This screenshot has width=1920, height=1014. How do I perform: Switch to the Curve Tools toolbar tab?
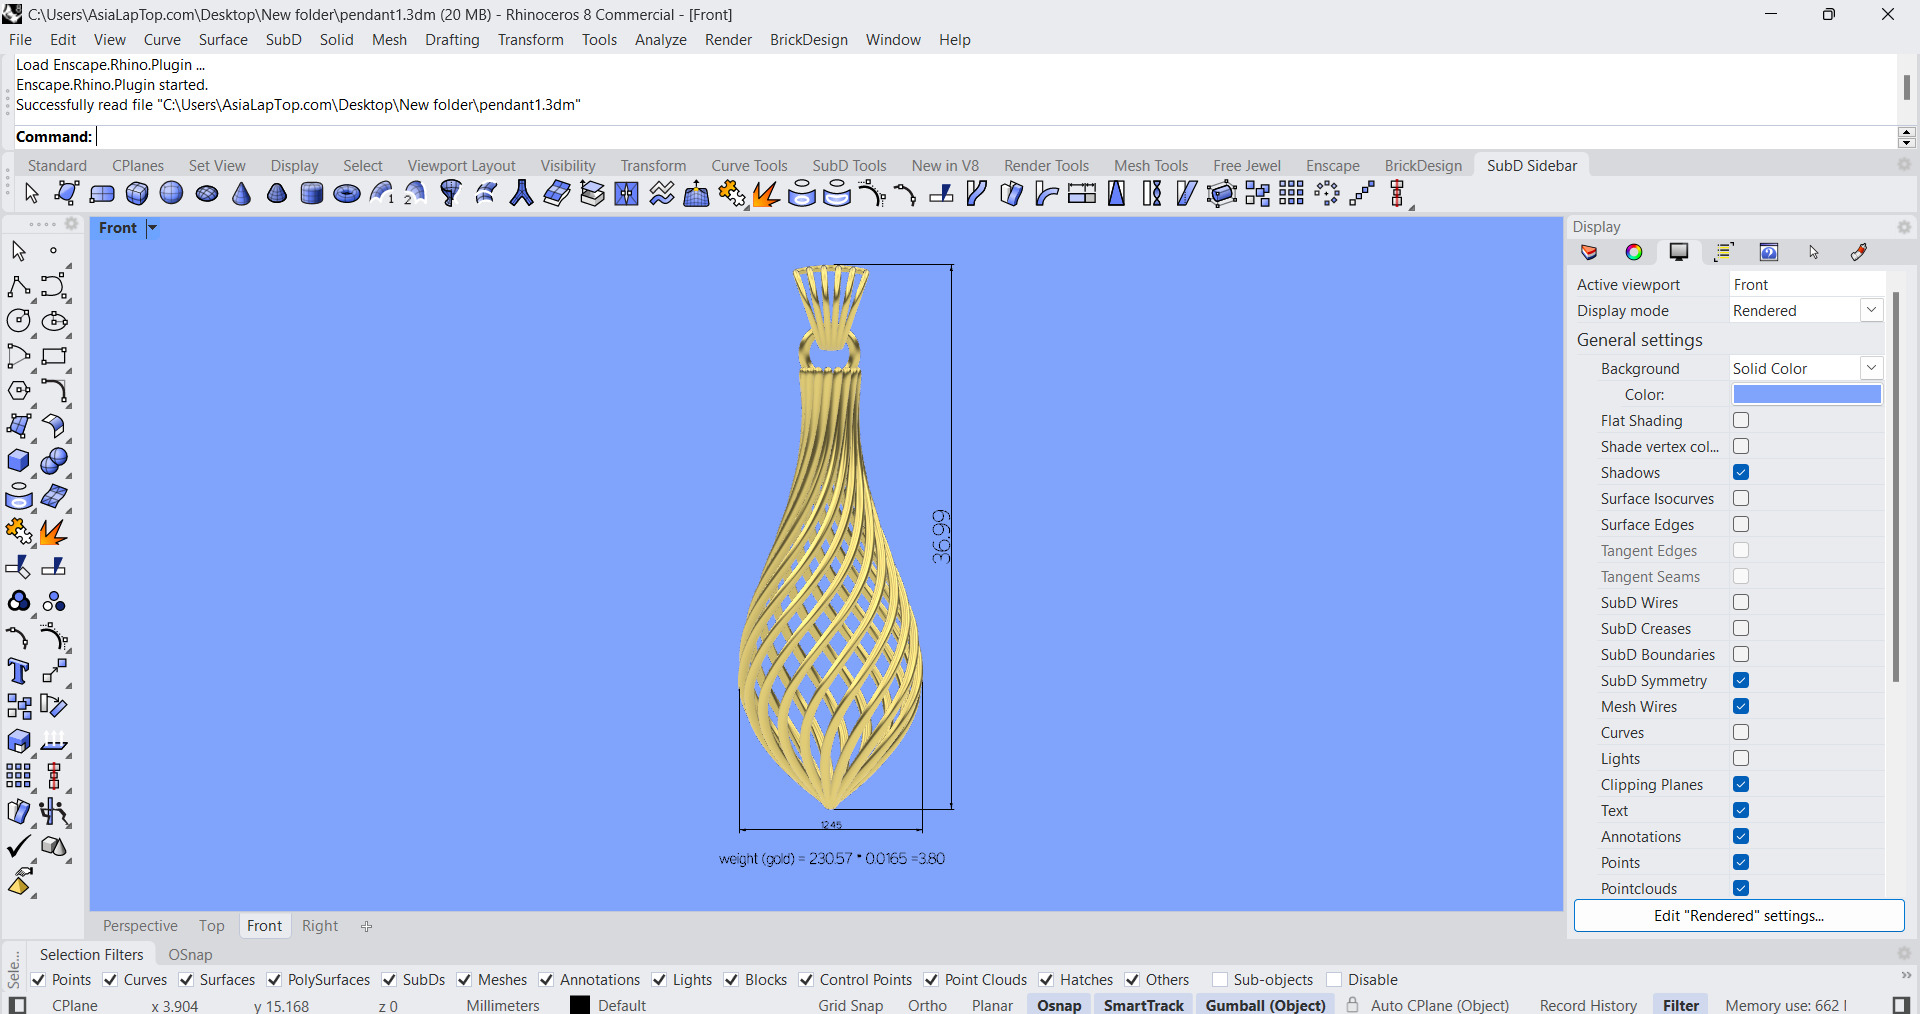point(749,166)
